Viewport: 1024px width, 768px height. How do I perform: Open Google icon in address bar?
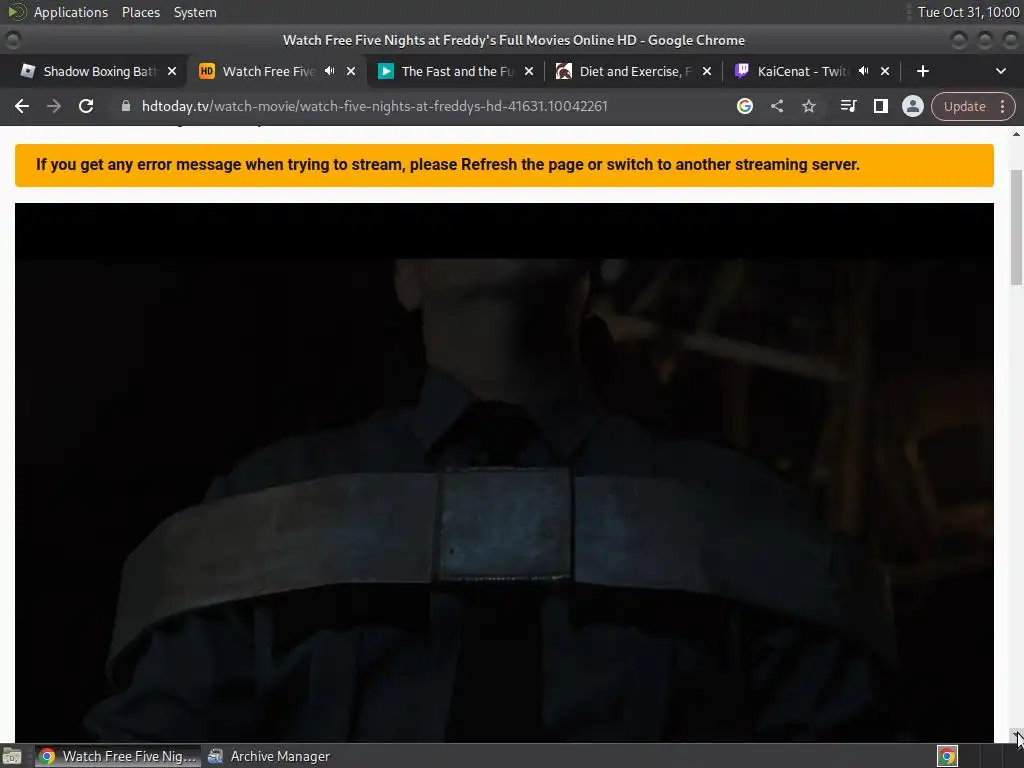pyautogui.click(x=744, y=106)
